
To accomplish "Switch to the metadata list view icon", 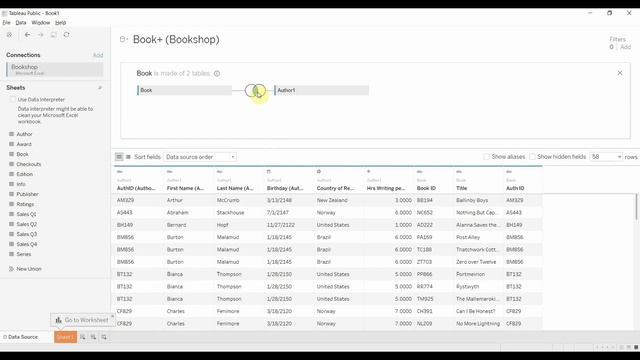I will pos(128,157).
